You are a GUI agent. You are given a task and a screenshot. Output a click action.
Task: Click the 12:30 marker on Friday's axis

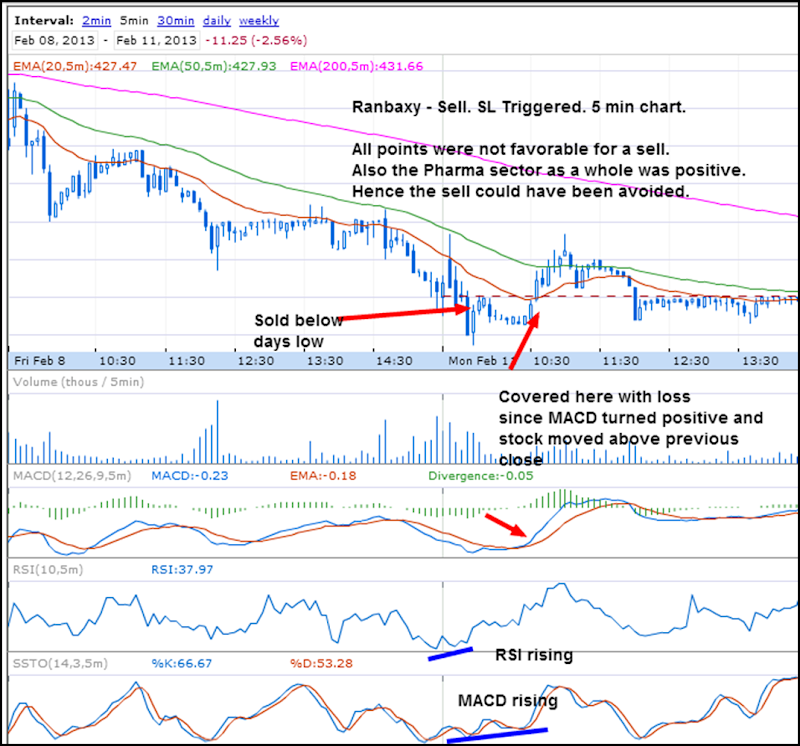tap(256, 361)
